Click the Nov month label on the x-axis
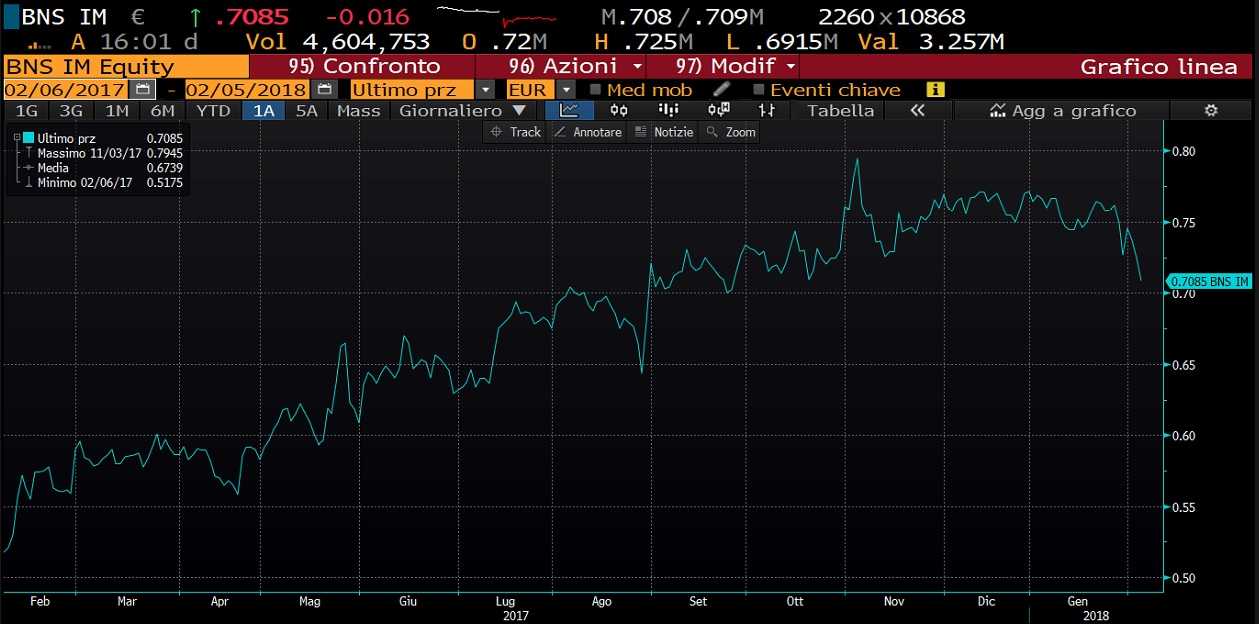The image size is (1259, 624). [x=894, y=601]
